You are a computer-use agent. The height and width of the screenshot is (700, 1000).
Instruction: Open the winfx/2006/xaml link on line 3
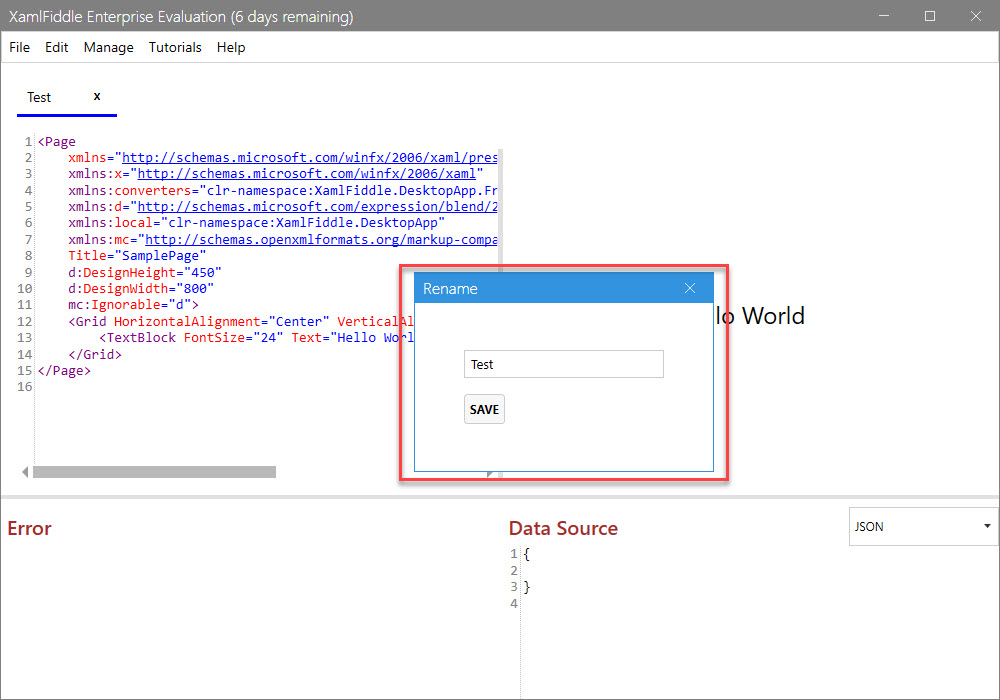click(307, 173)
